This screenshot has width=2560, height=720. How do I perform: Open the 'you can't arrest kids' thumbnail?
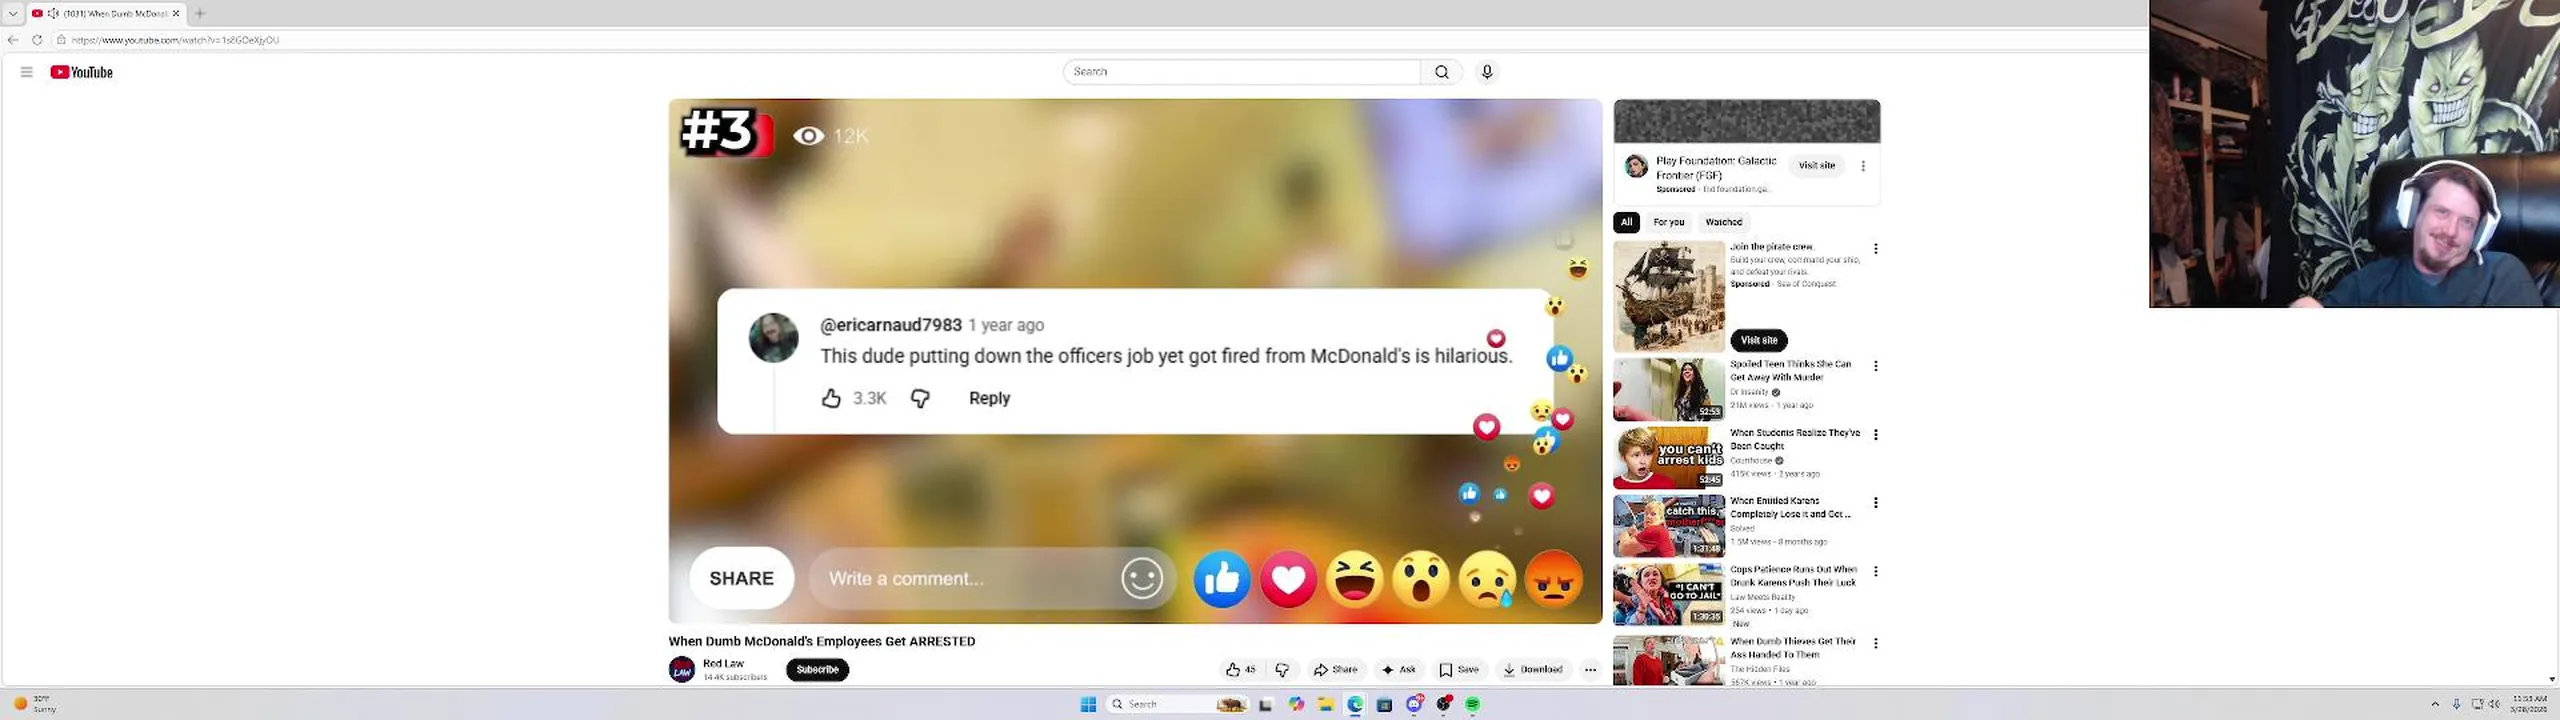pos(1669,458)
